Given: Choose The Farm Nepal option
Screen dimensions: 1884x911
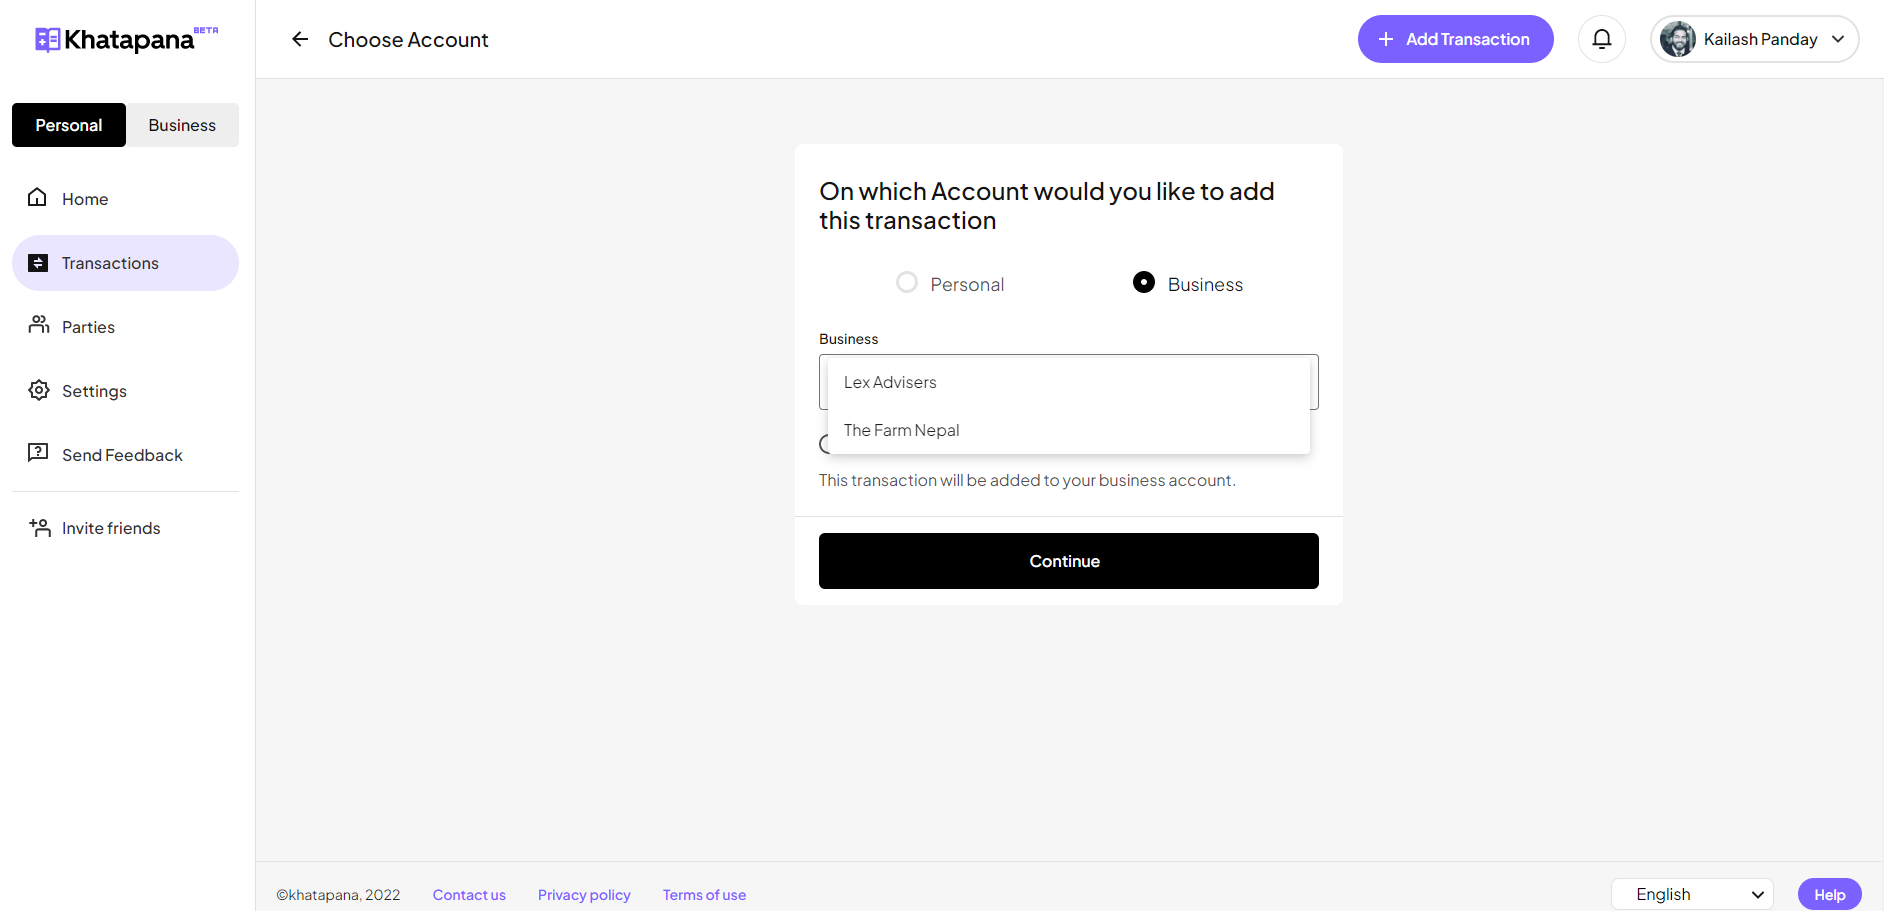Looking at the screenshot, I should click(901, 430).
